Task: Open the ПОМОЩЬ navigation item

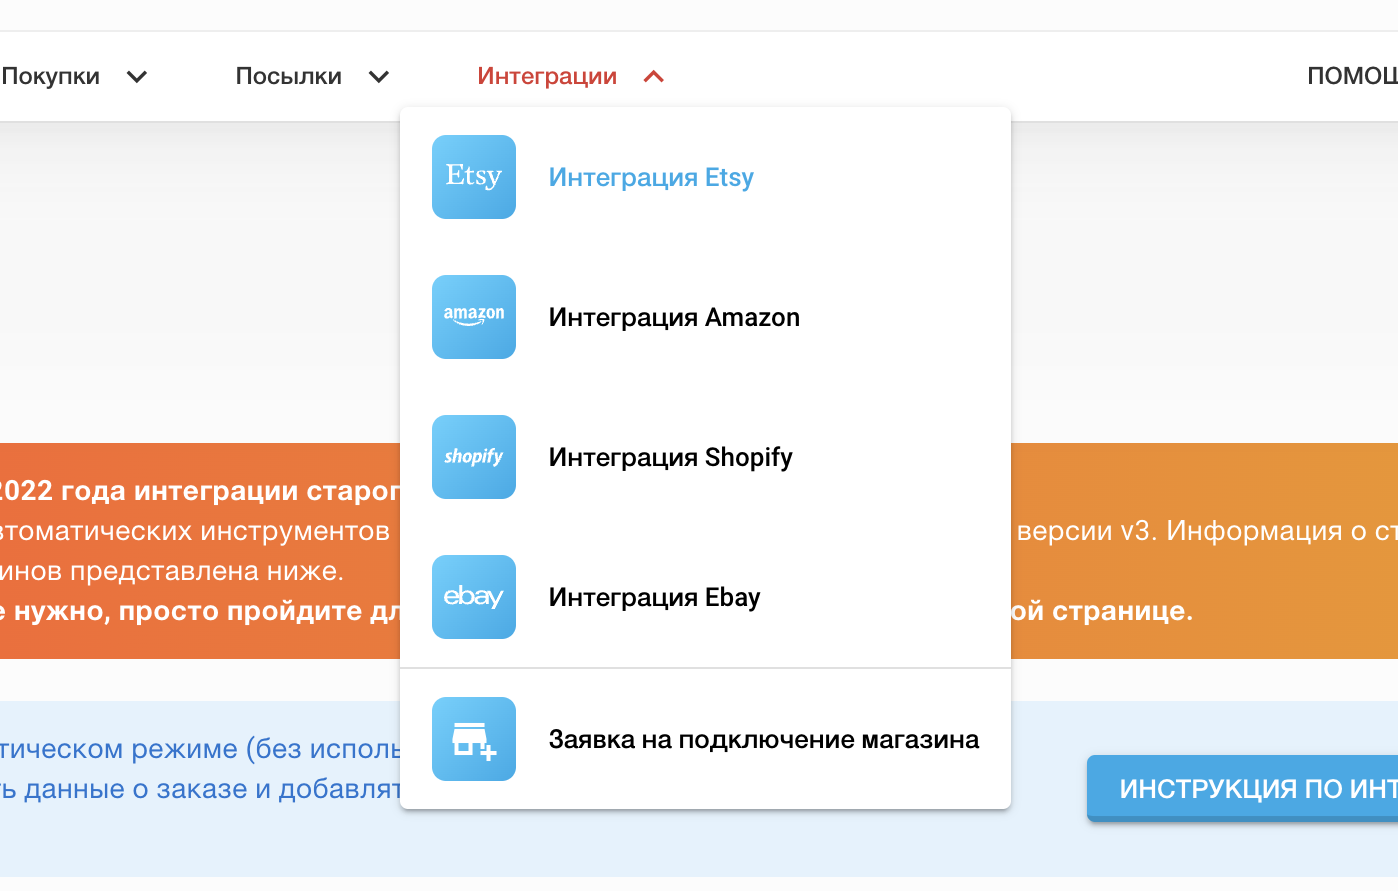Action: [x=1352, y=76]
